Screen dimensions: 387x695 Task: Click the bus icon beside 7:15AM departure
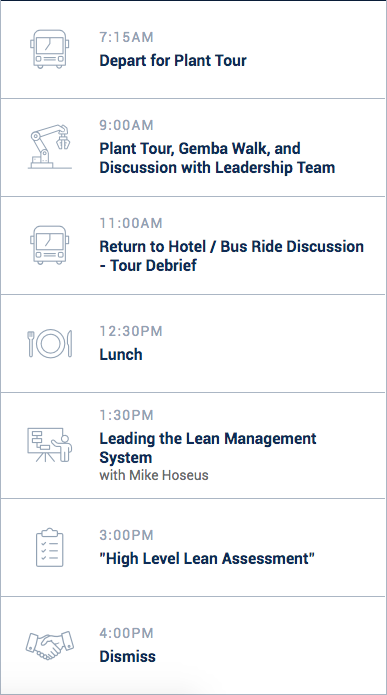coord(50,49)
